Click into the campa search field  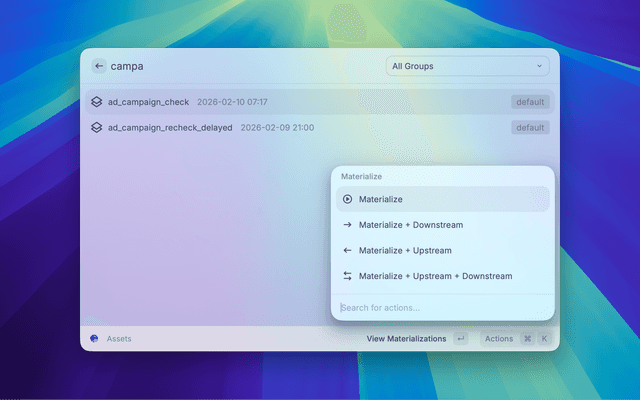[x=240, y=66]
